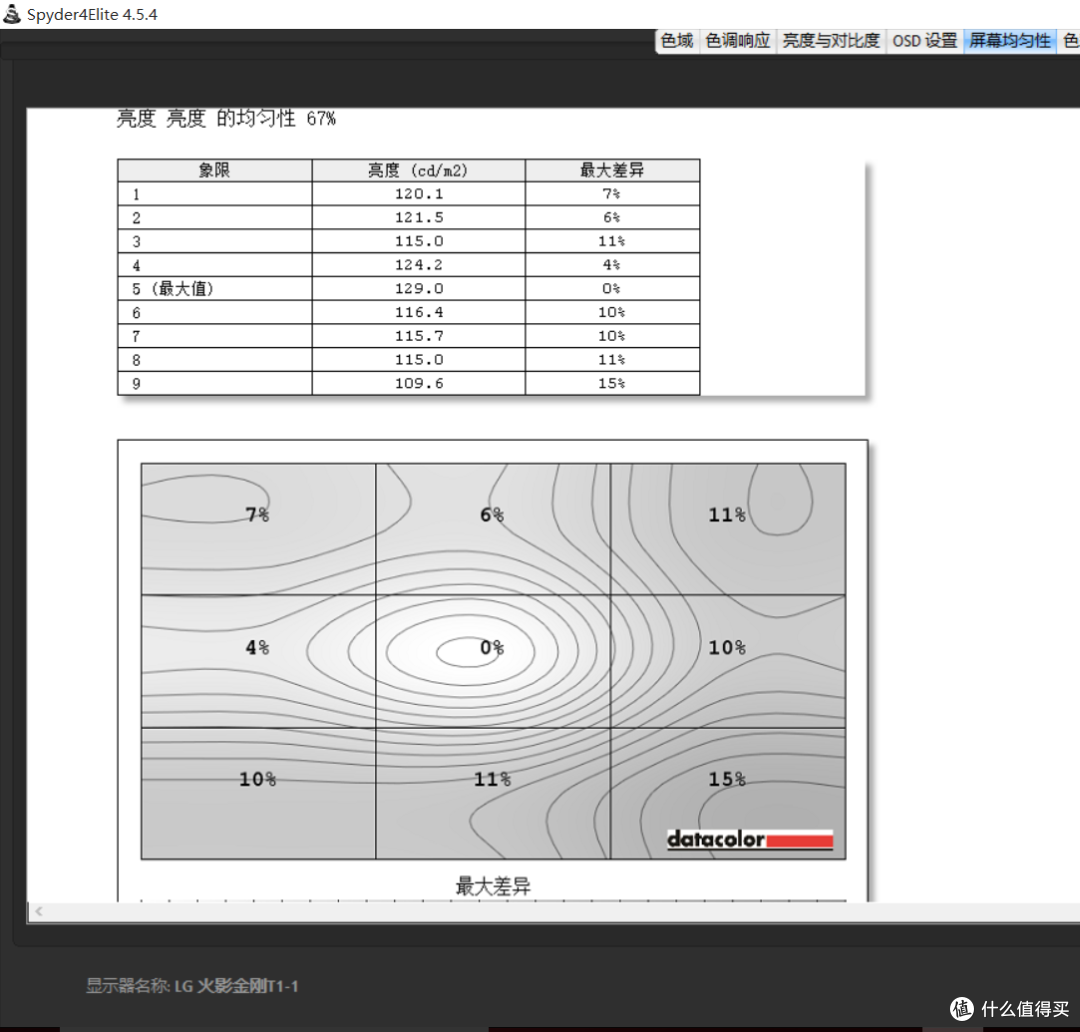
Task: Click the 115.7 brightness value
Action: coord(418,336)
